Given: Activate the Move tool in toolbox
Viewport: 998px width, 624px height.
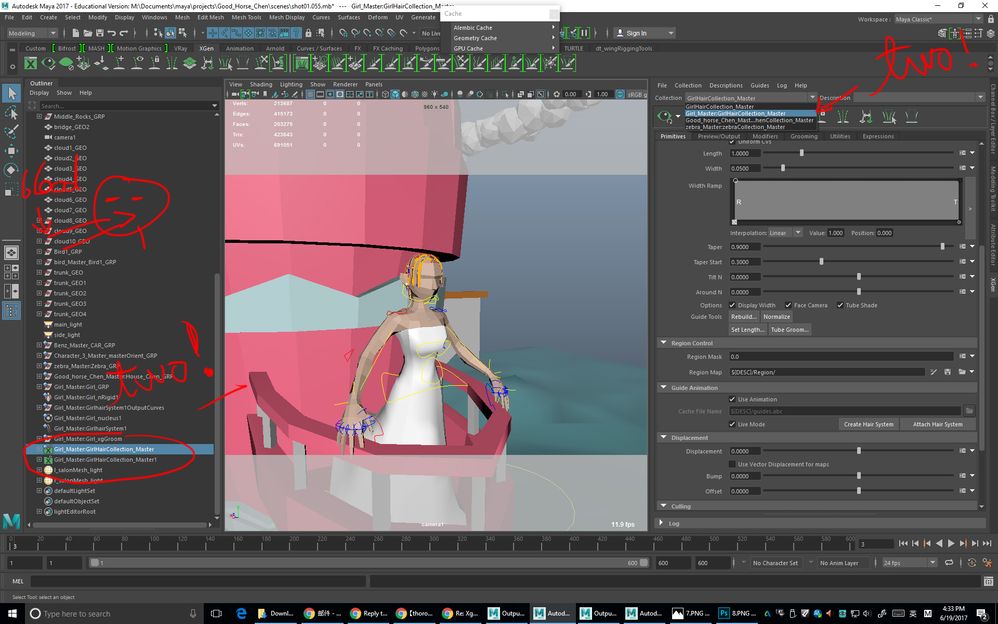Looking at the screenshot, I should point(11,151).
